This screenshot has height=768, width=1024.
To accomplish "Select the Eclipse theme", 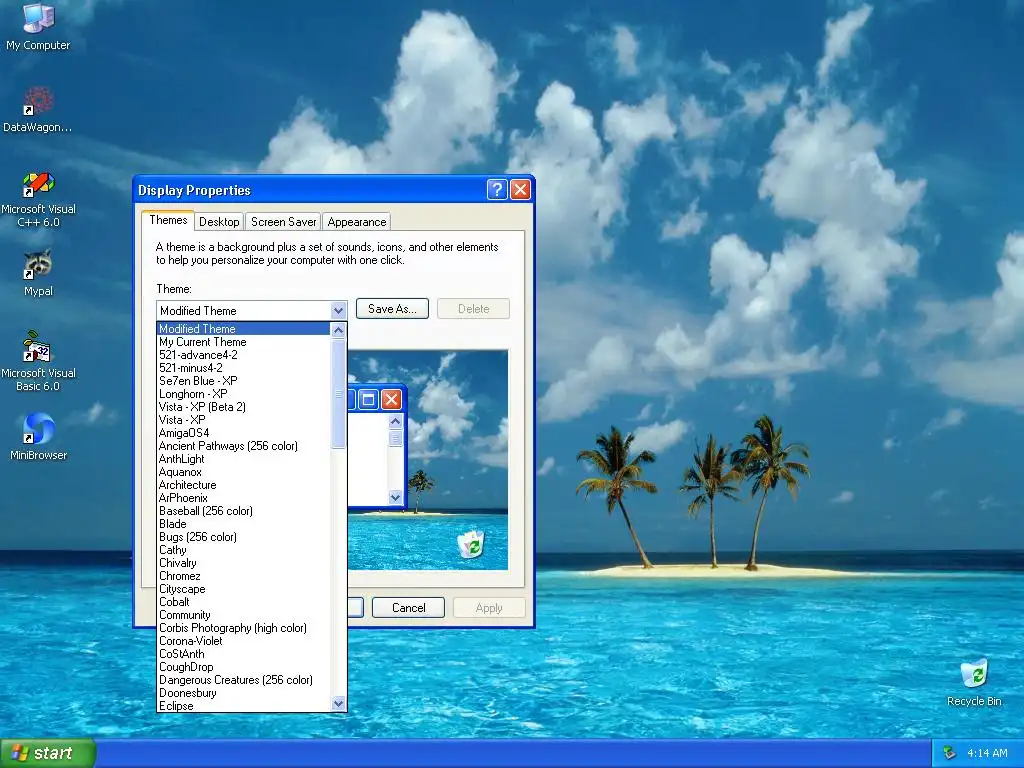I will click(x=244, y=706).
